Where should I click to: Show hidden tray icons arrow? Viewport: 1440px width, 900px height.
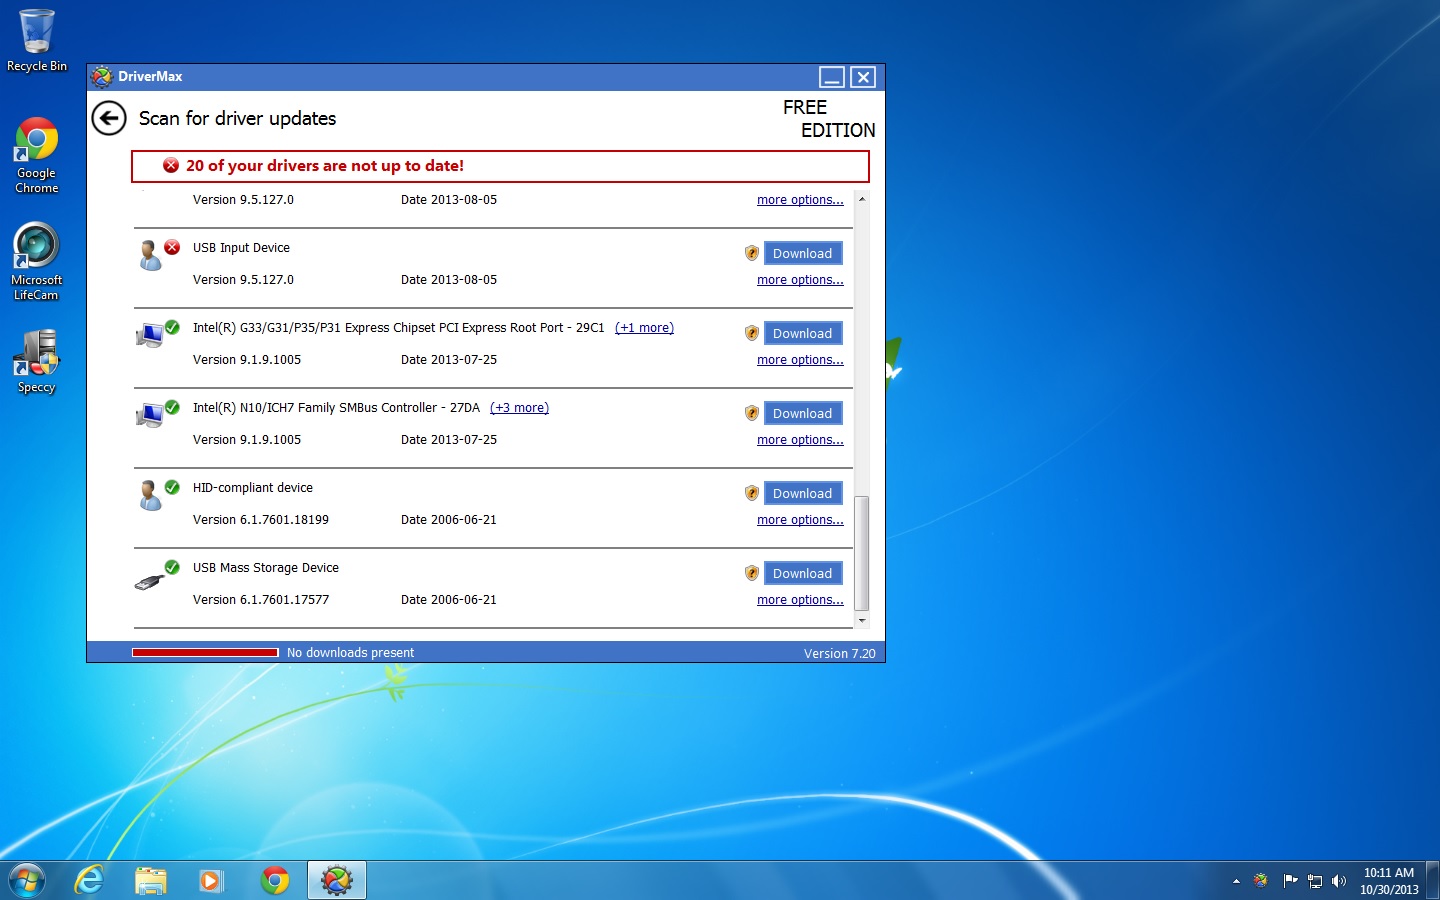pos(1237,881)
